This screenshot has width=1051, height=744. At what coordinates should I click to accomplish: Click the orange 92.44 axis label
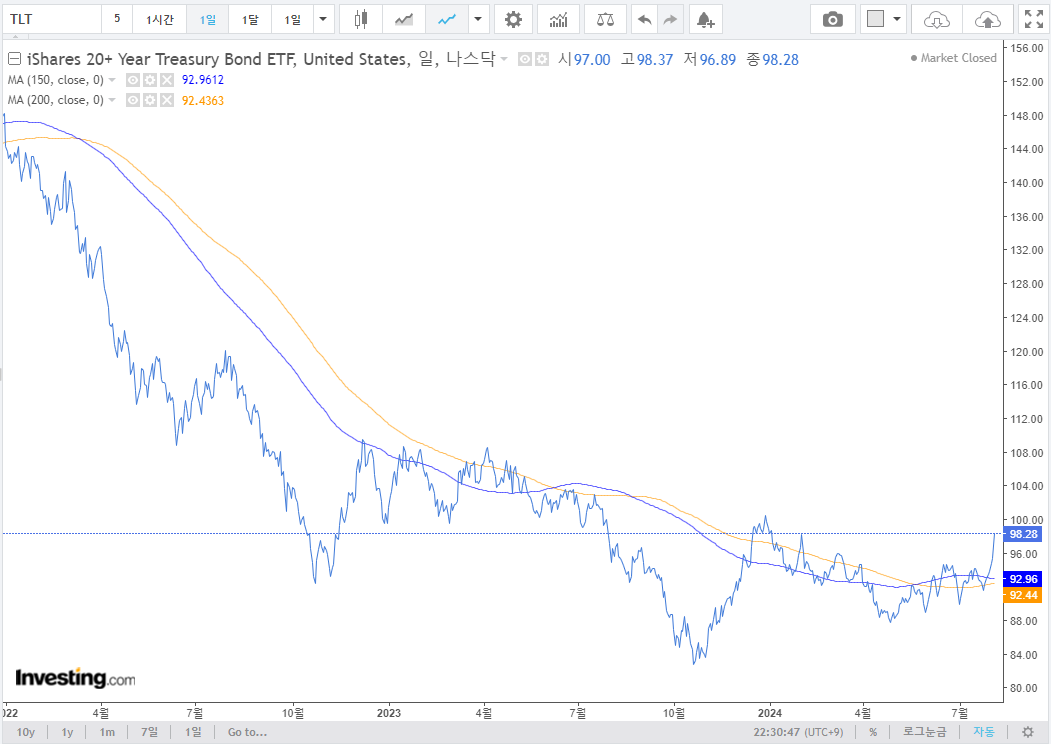[x=1023, y=595]
